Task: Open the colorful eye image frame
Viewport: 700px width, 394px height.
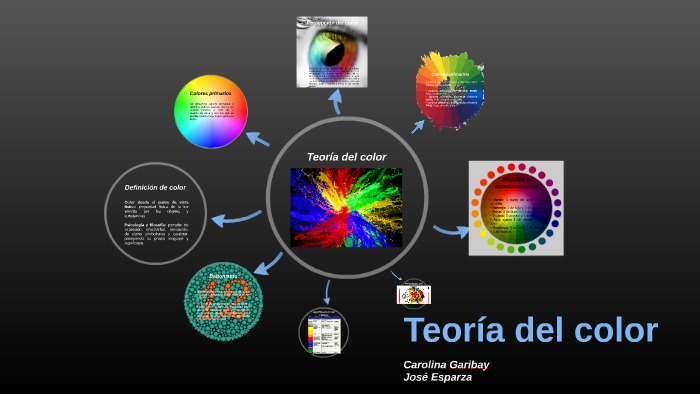Action: point(332,52)
